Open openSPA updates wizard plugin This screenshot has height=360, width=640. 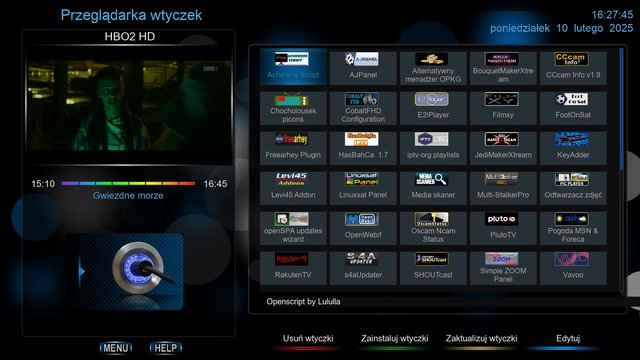click(293, 227)
